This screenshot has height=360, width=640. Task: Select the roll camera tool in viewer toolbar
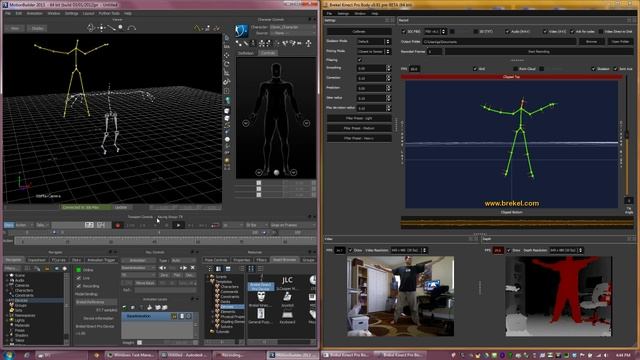[131, 28]
